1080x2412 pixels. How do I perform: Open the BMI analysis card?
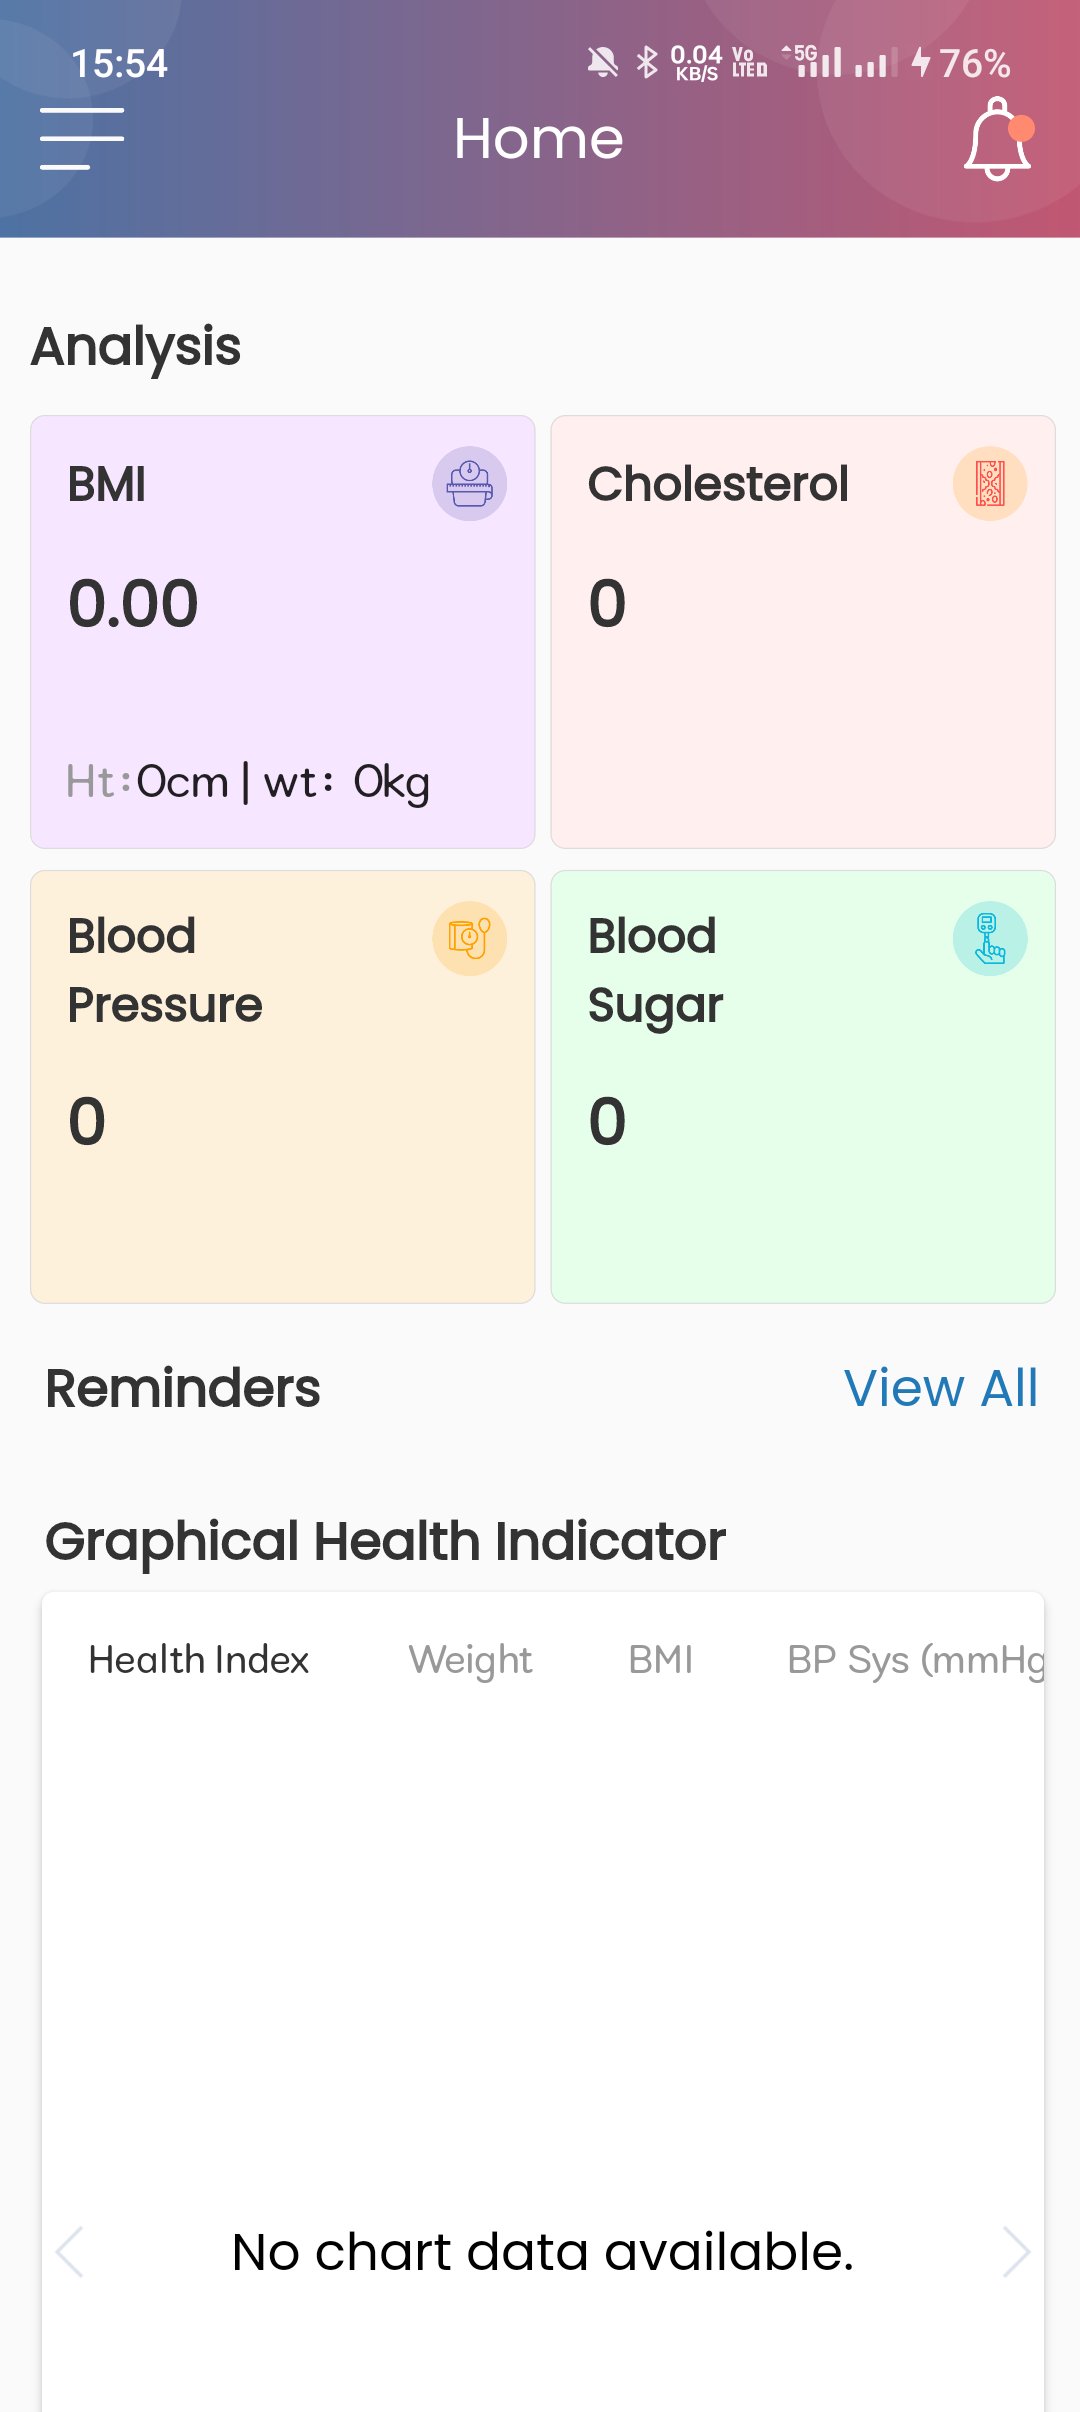[283, 650]
